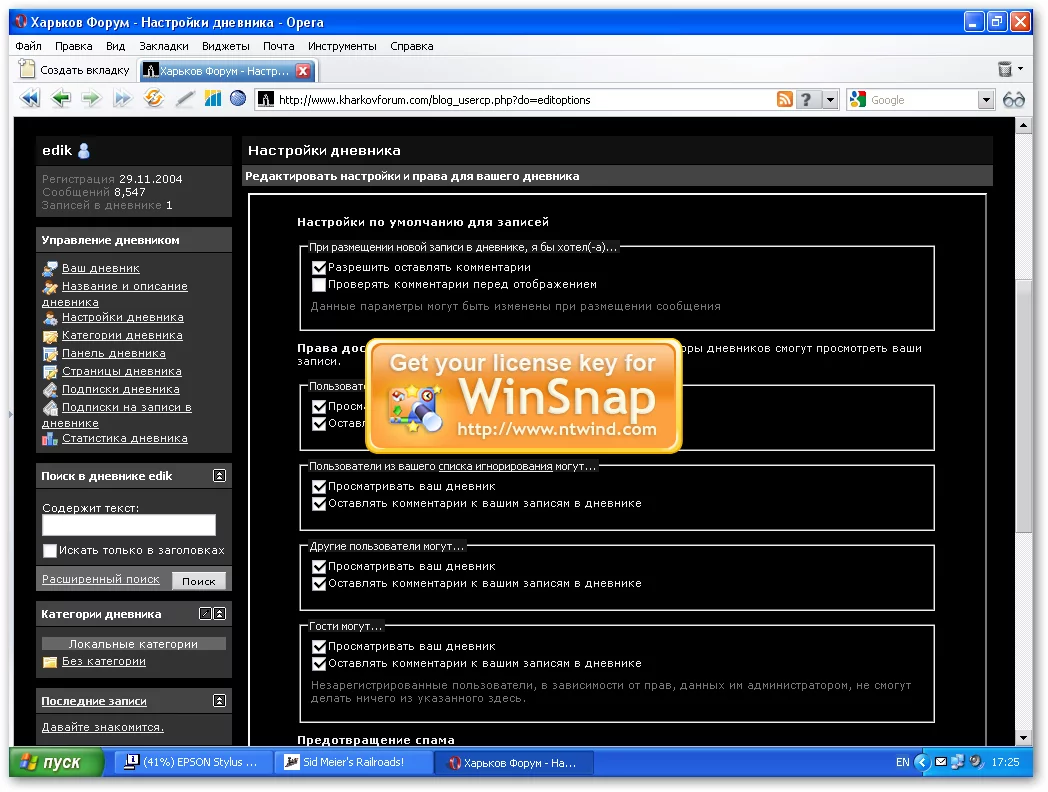This screenshot has width=1048, height=792.
Task: Click the user status icon beside edik
Action: tap(84, 150)
